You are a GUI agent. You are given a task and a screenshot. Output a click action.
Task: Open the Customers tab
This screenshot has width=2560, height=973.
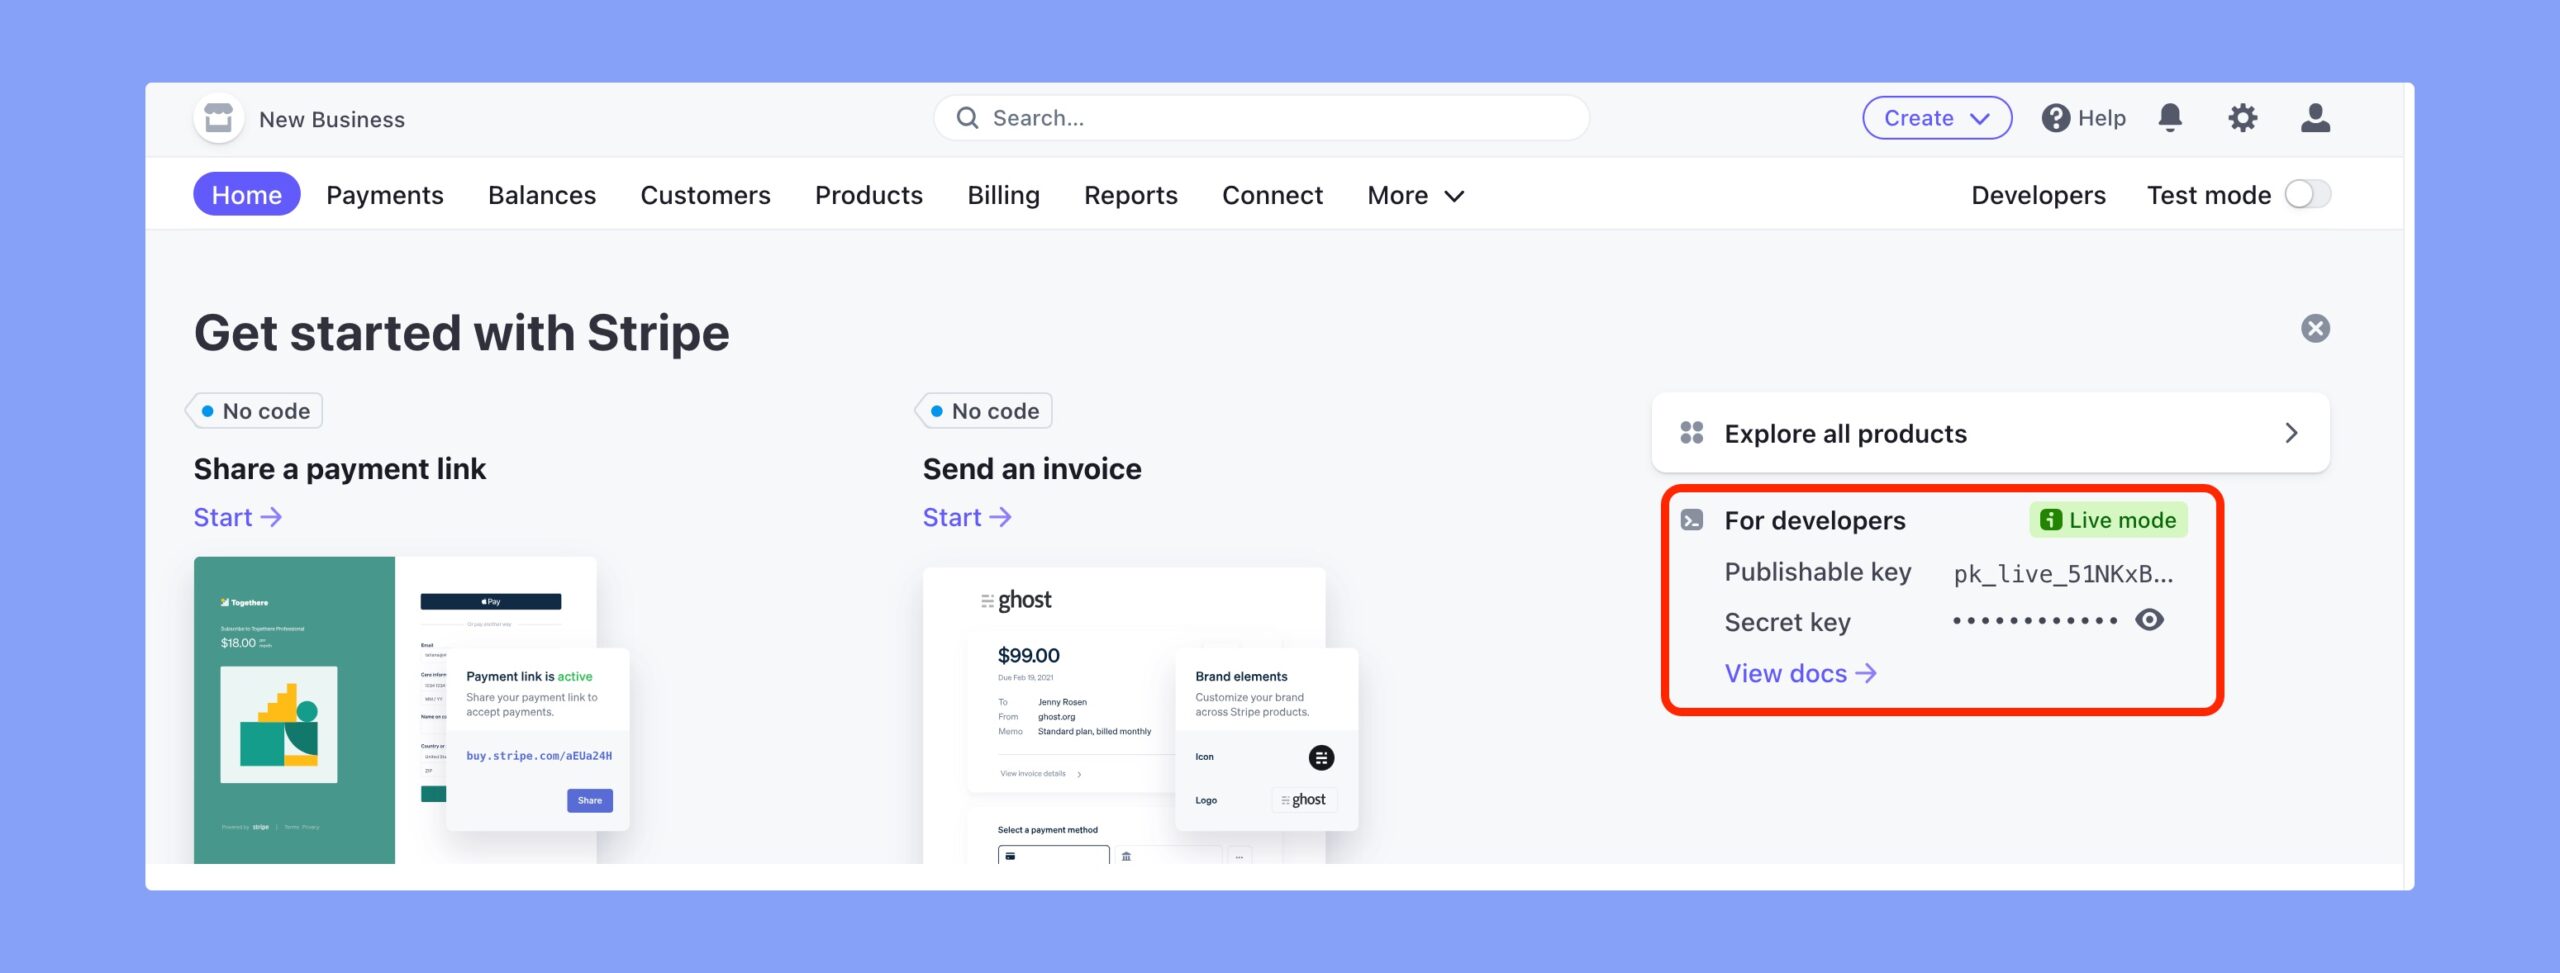705,195
